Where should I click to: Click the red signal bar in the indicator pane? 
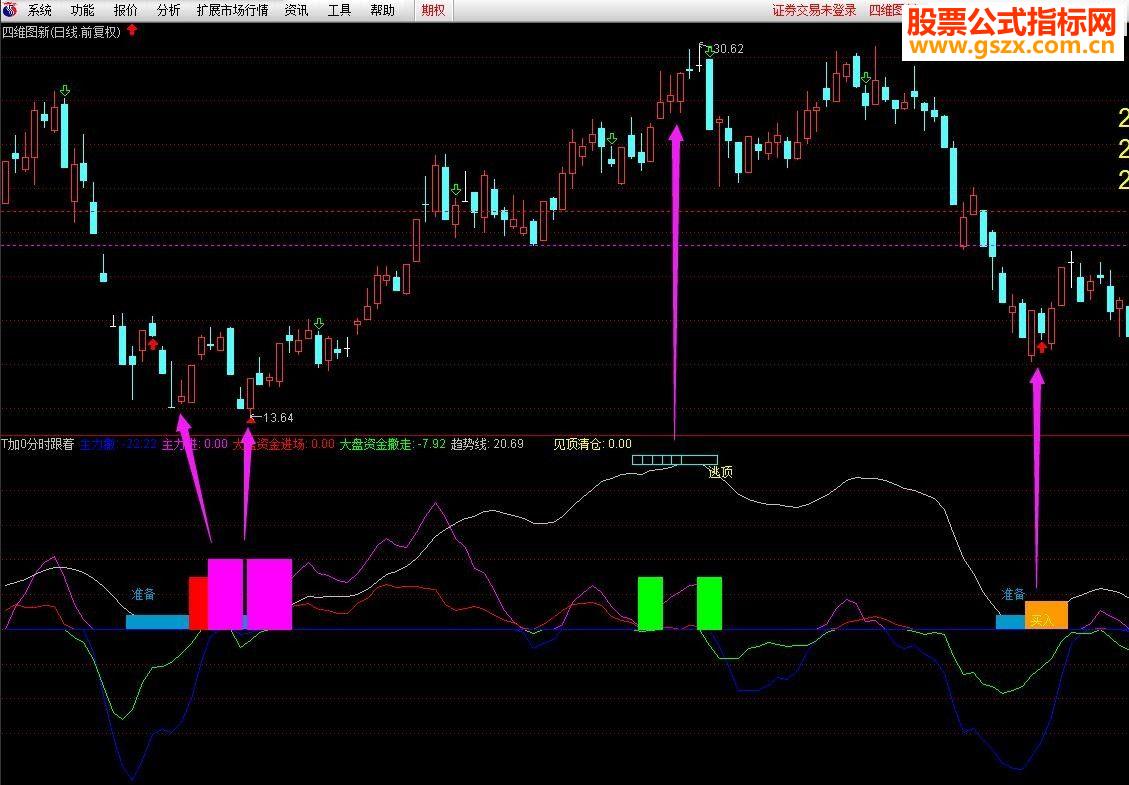(198, 603)
